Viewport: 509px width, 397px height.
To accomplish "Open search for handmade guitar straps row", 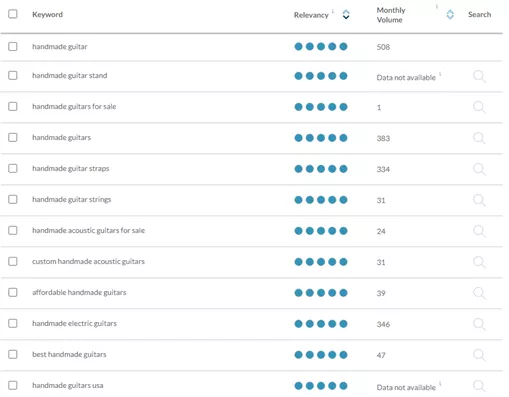I will (x=479, y=169).
